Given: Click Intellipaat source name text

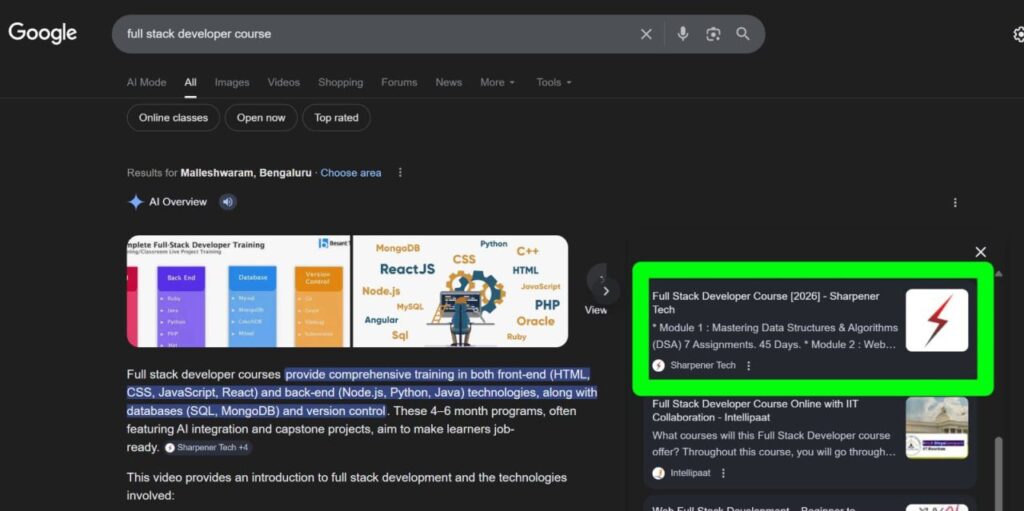Looking at the screenshot, I should click(690, 472).
